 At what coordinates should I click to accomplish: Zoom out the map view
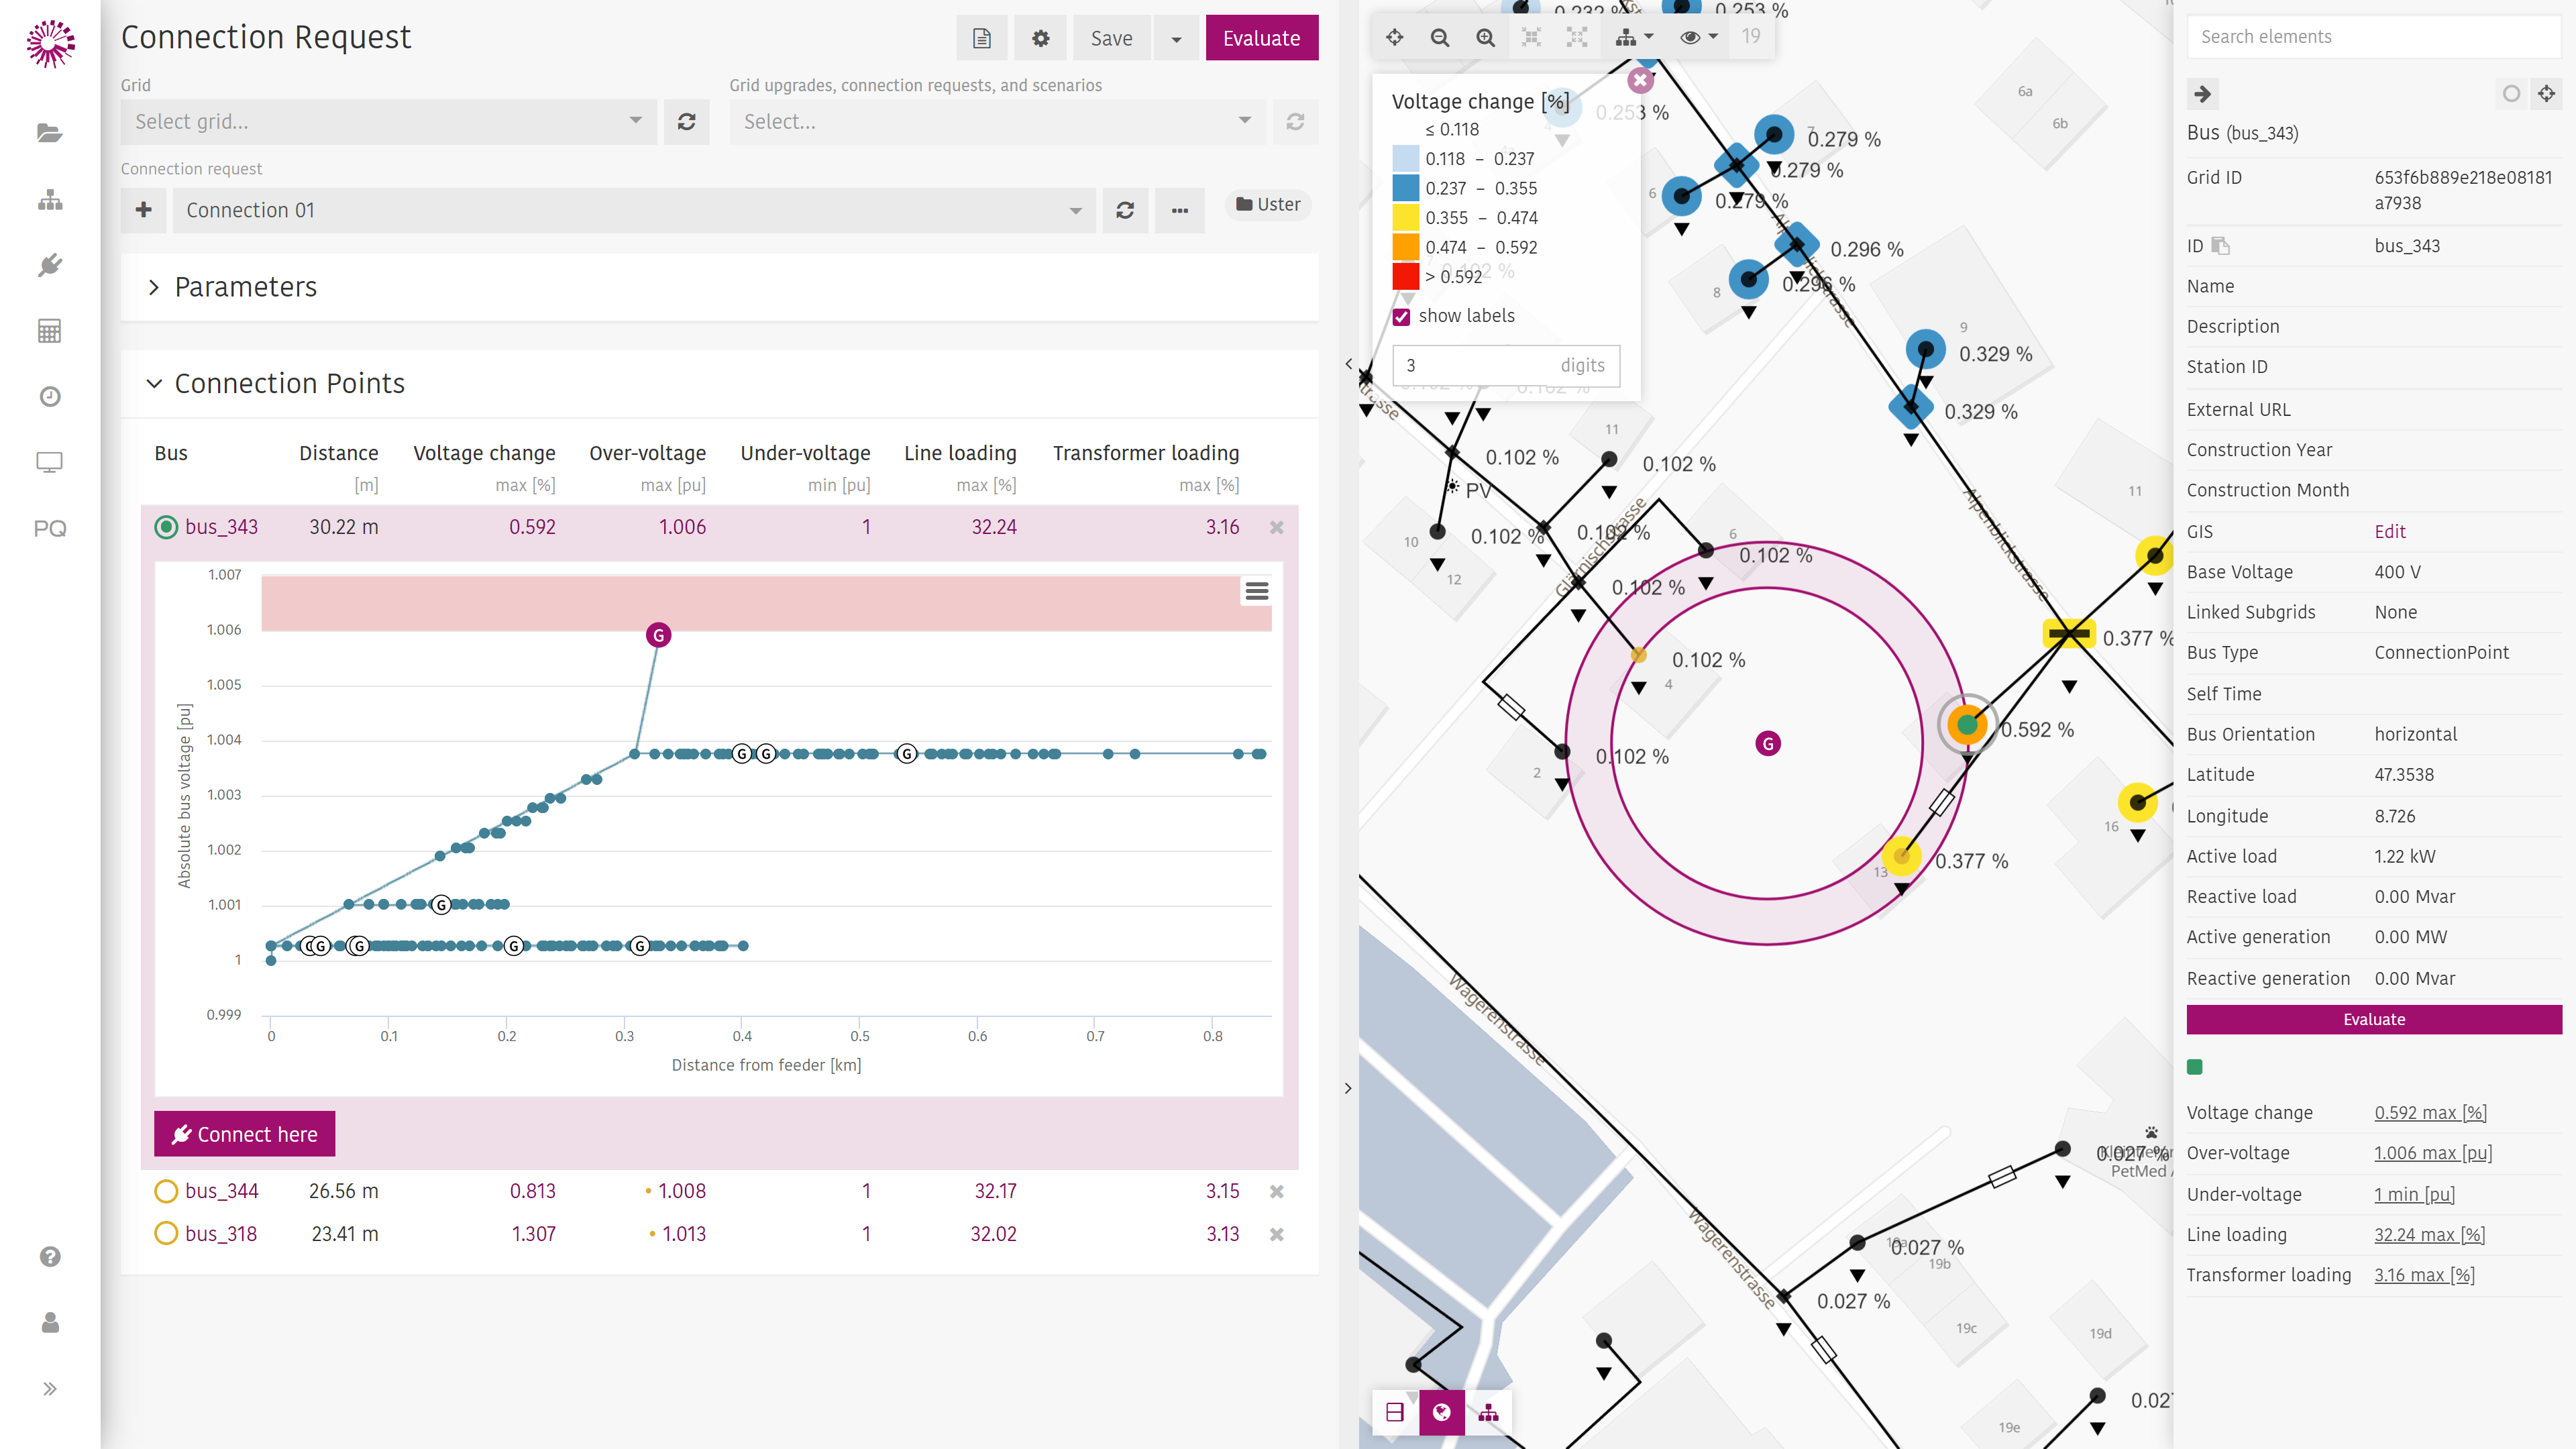tap(1440, 37)
